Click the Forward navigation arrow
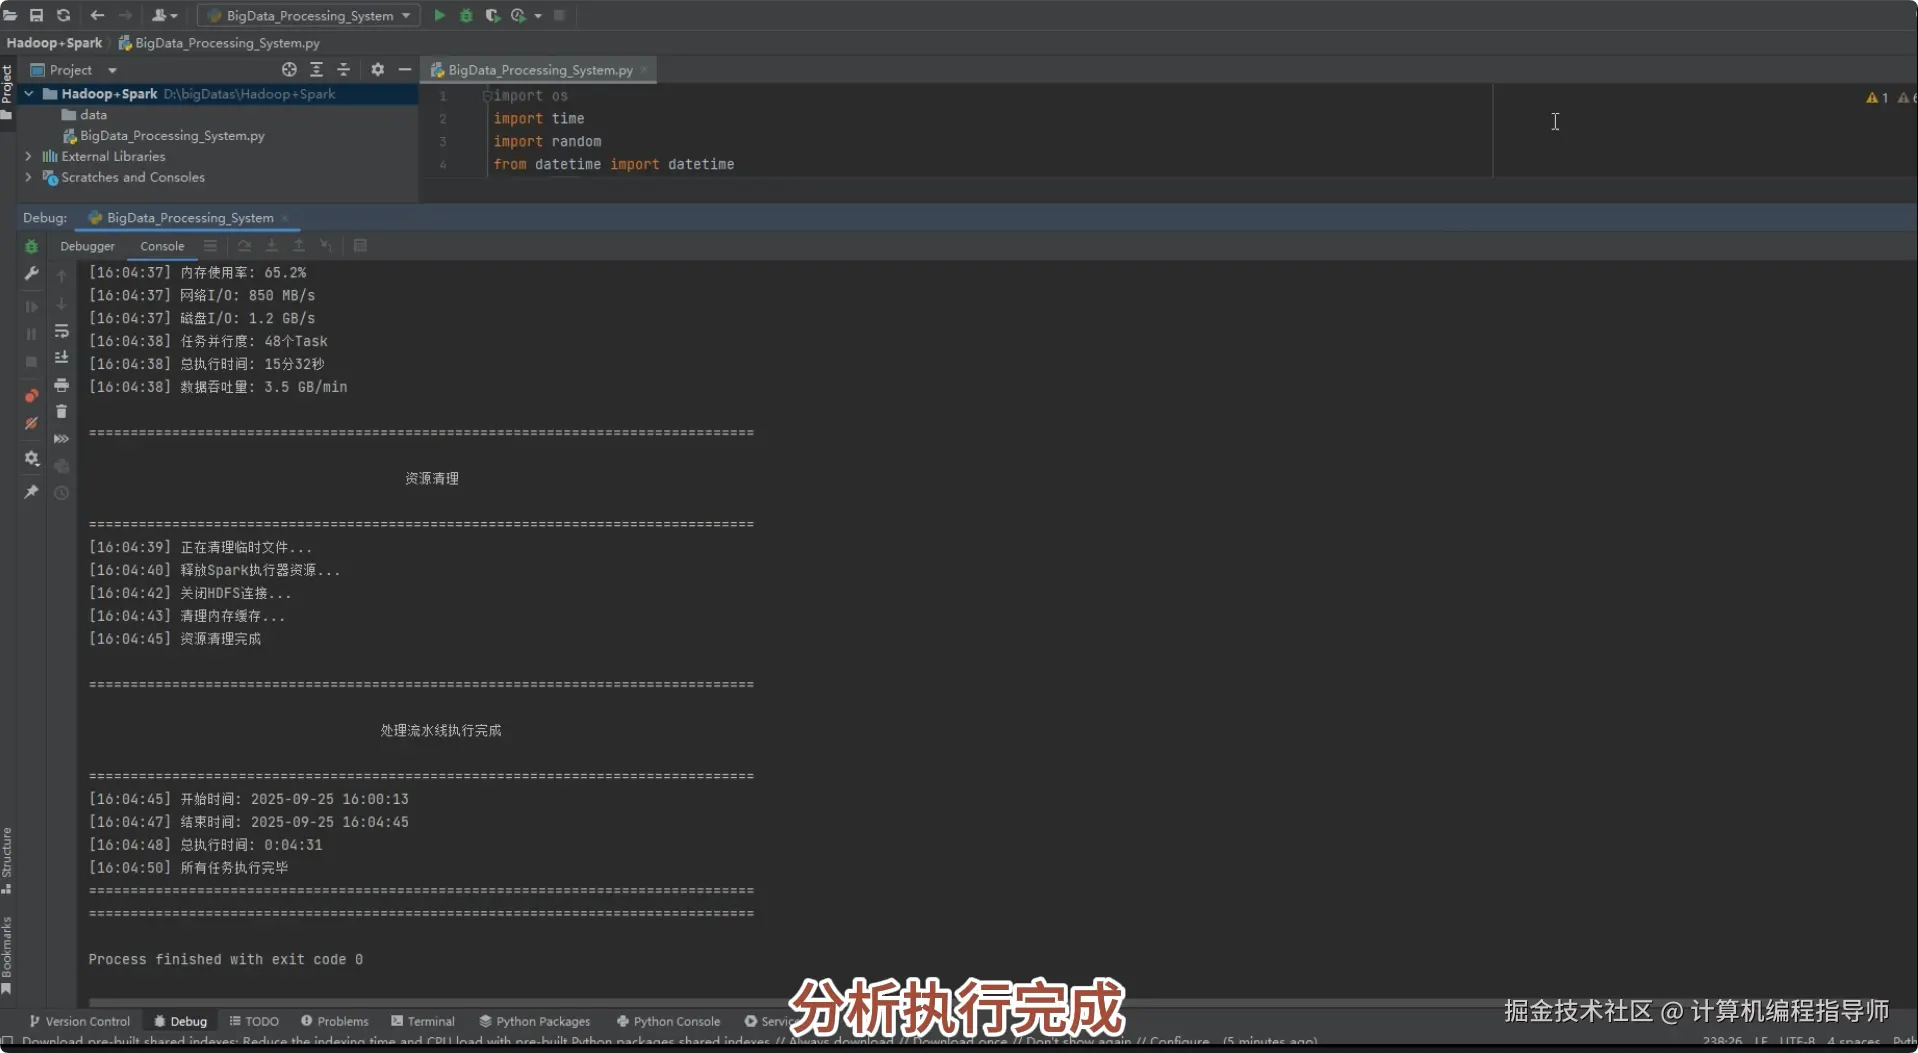This screenshot has width=1918, height=1053. point(125,15)
